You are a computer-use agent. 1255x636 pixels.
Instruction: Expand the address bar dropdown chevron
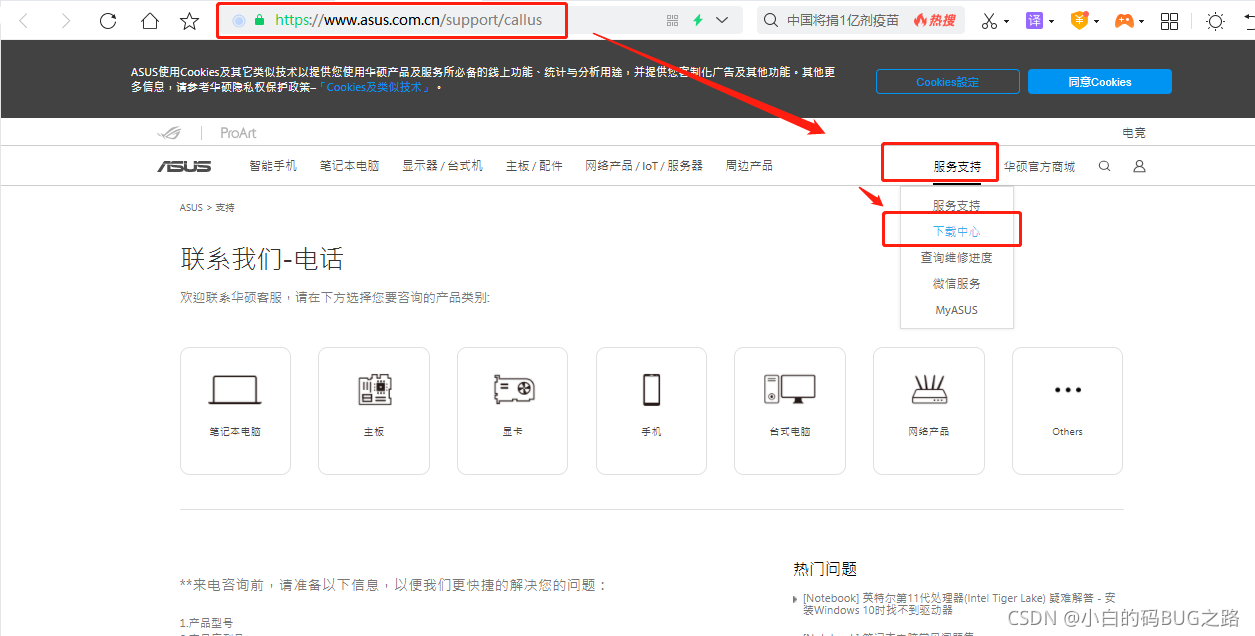tap(723, 20)
